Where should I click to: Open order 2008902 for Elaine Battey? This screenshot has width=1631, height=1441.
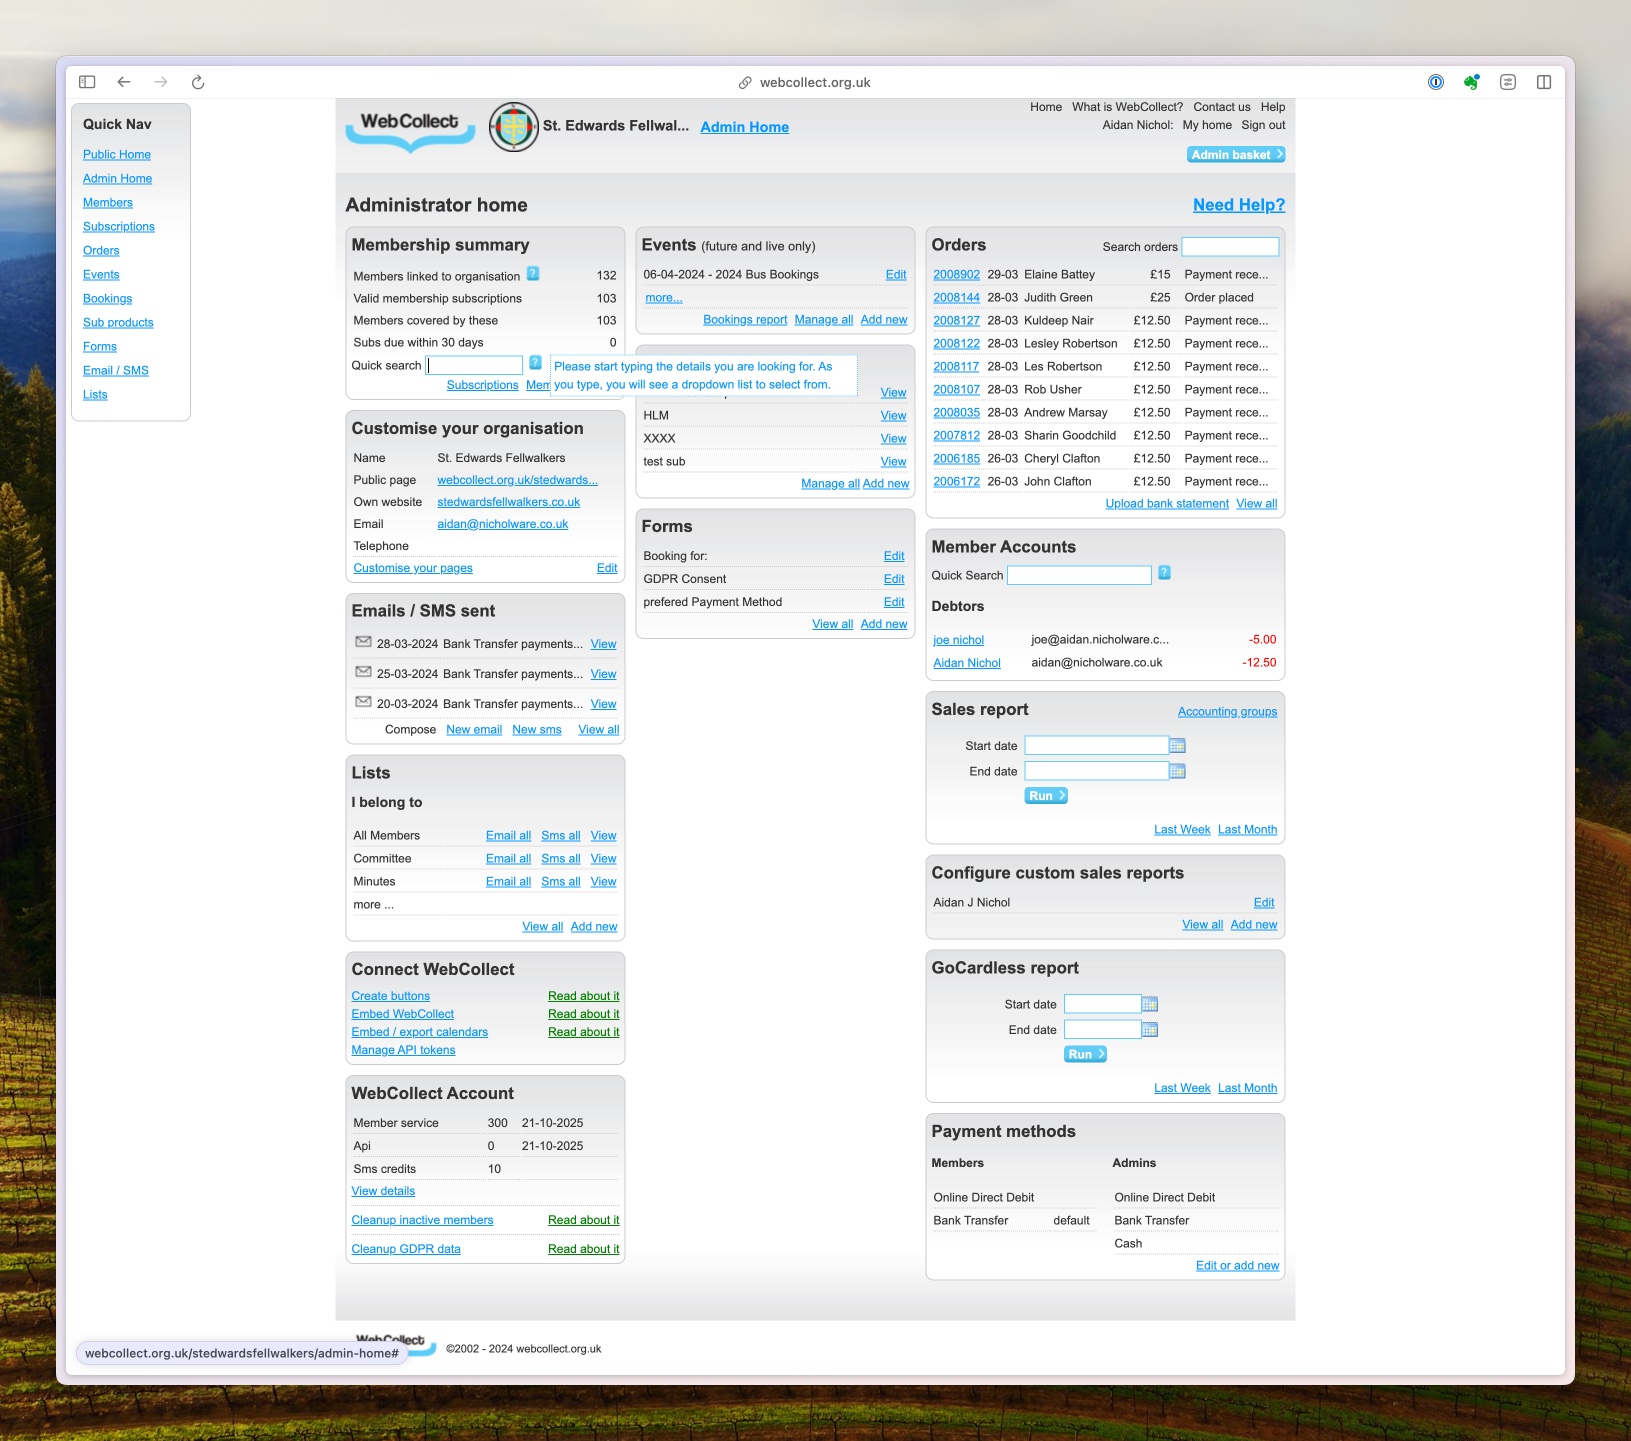click(x=956, y=275)
